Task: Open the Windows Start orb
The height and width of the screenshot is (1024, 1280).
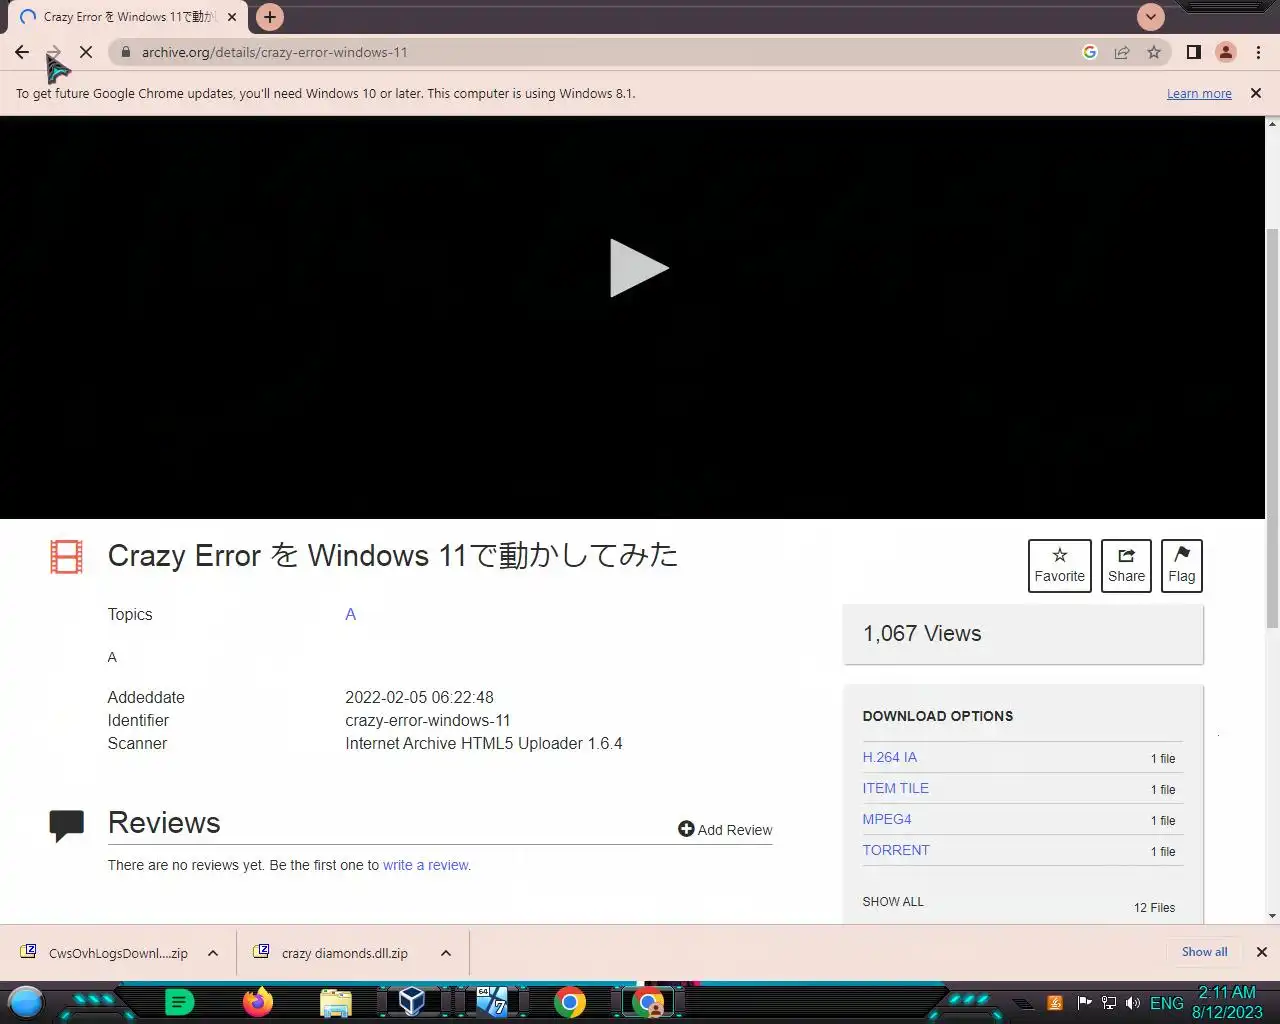Action: (26, 1001)
